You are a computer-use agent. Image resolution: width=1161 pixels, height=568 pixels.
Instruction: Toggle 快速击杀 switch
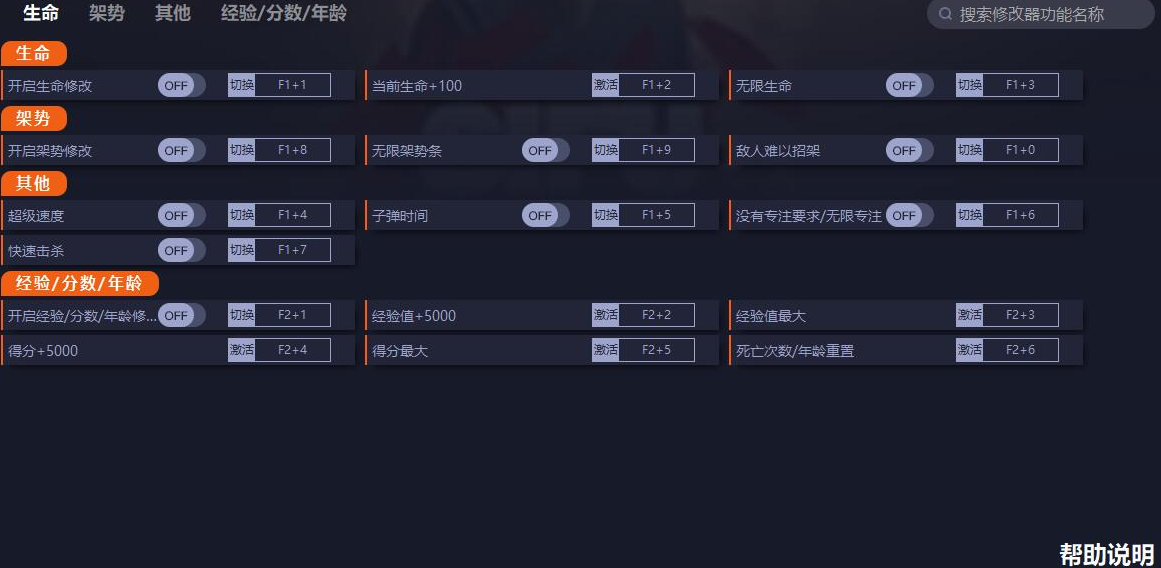coord(181,250)
